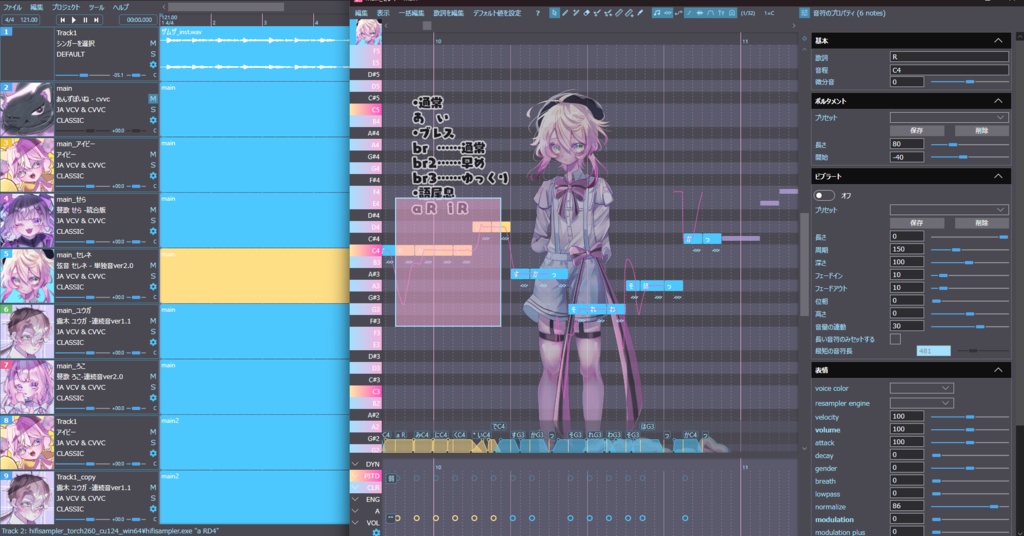Open the voice color dropdown

[921, 388]
